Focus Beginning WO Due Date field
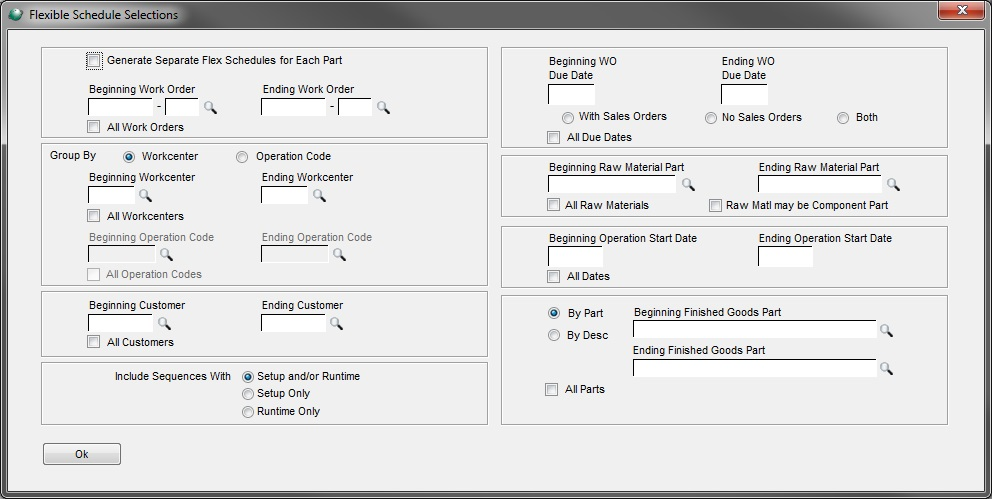Screen dimensions: 992x499 (571, 94)
